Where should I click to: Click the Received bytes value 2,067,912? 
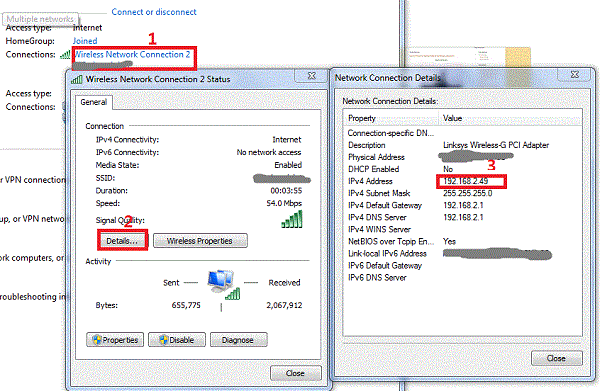[x=284, y=305]
